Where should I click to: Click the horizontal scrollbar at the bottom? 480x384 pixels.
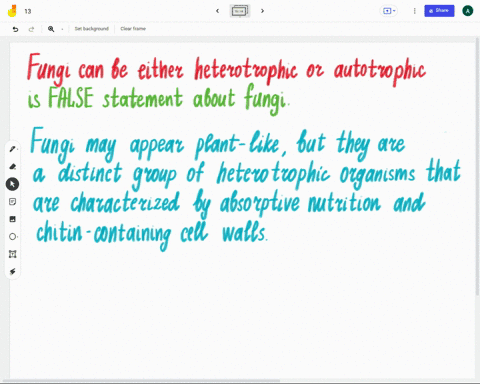click(142, 380)
